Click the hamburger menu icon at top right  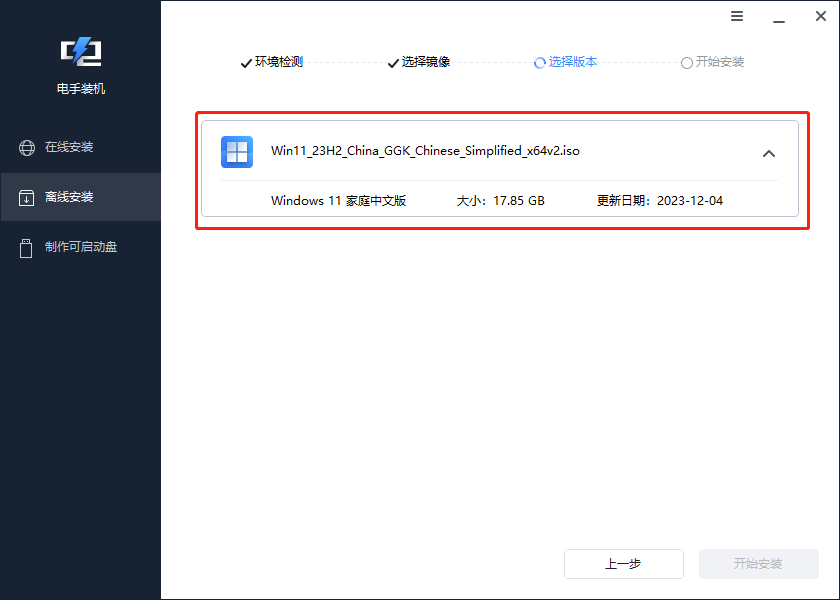(x=737, y=16)
